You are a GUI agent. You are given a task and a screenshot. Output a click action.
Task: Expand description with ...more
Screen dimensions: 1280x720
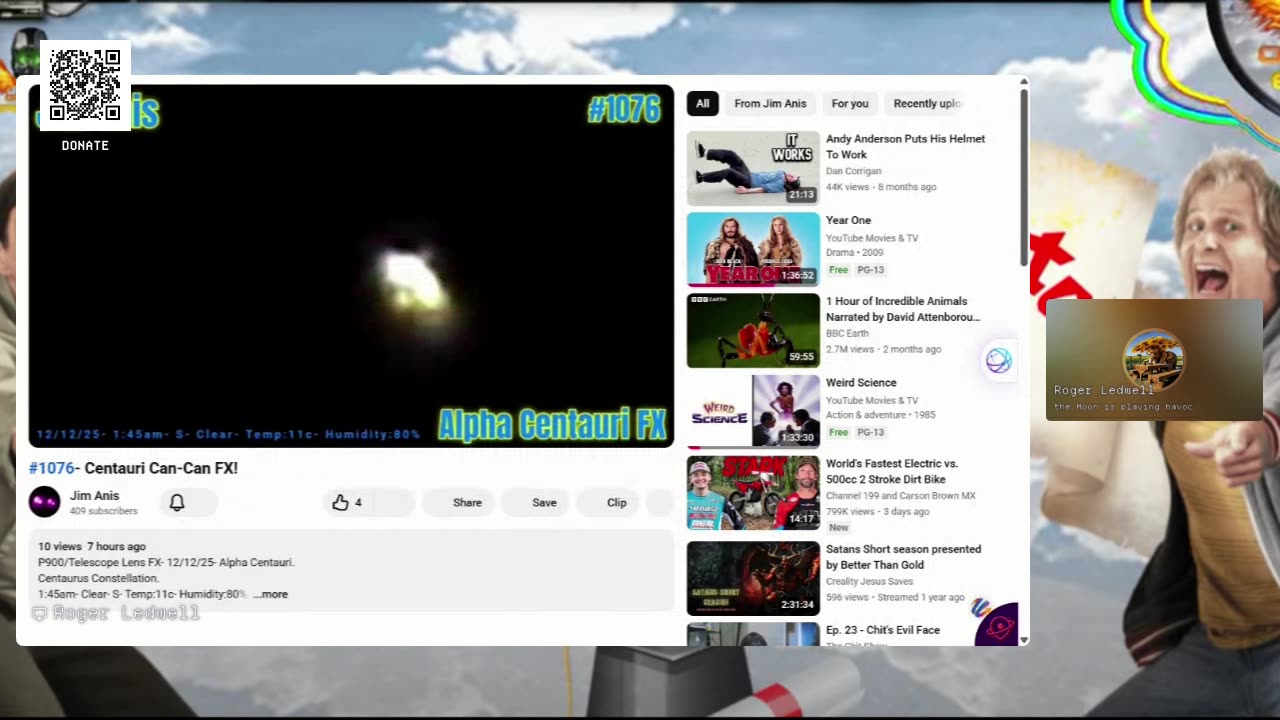click(270, 594)
